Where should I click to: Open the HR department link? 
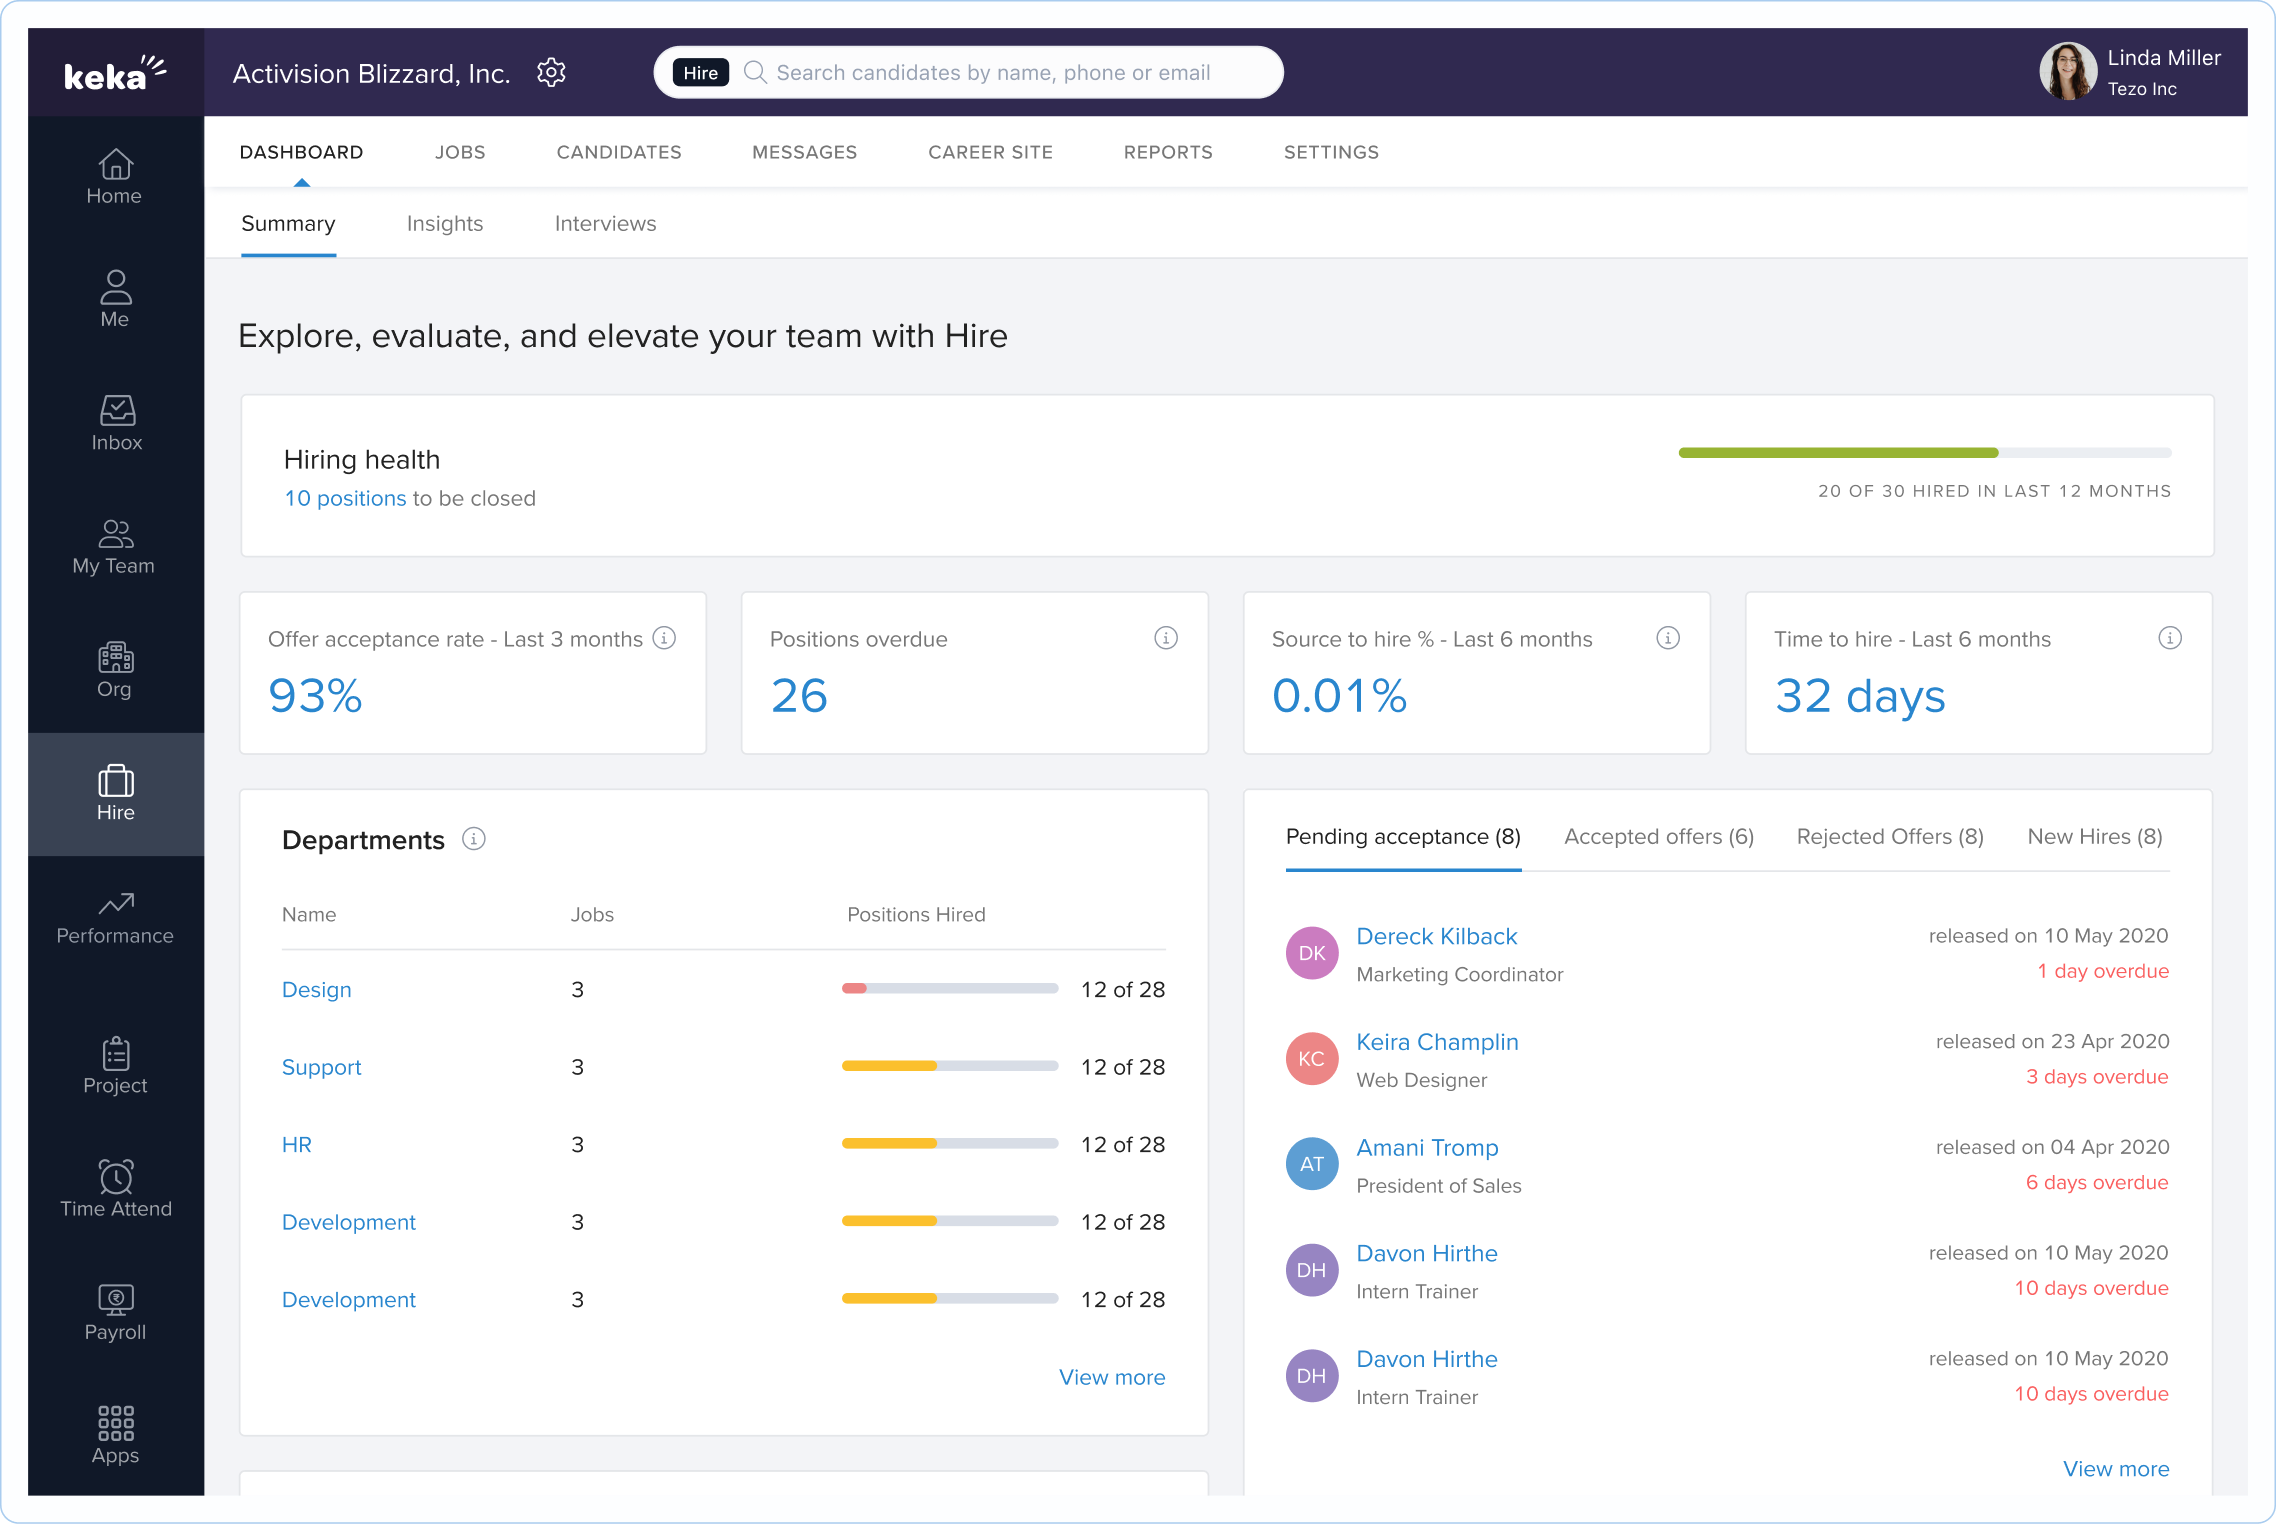pos(297,1145)
